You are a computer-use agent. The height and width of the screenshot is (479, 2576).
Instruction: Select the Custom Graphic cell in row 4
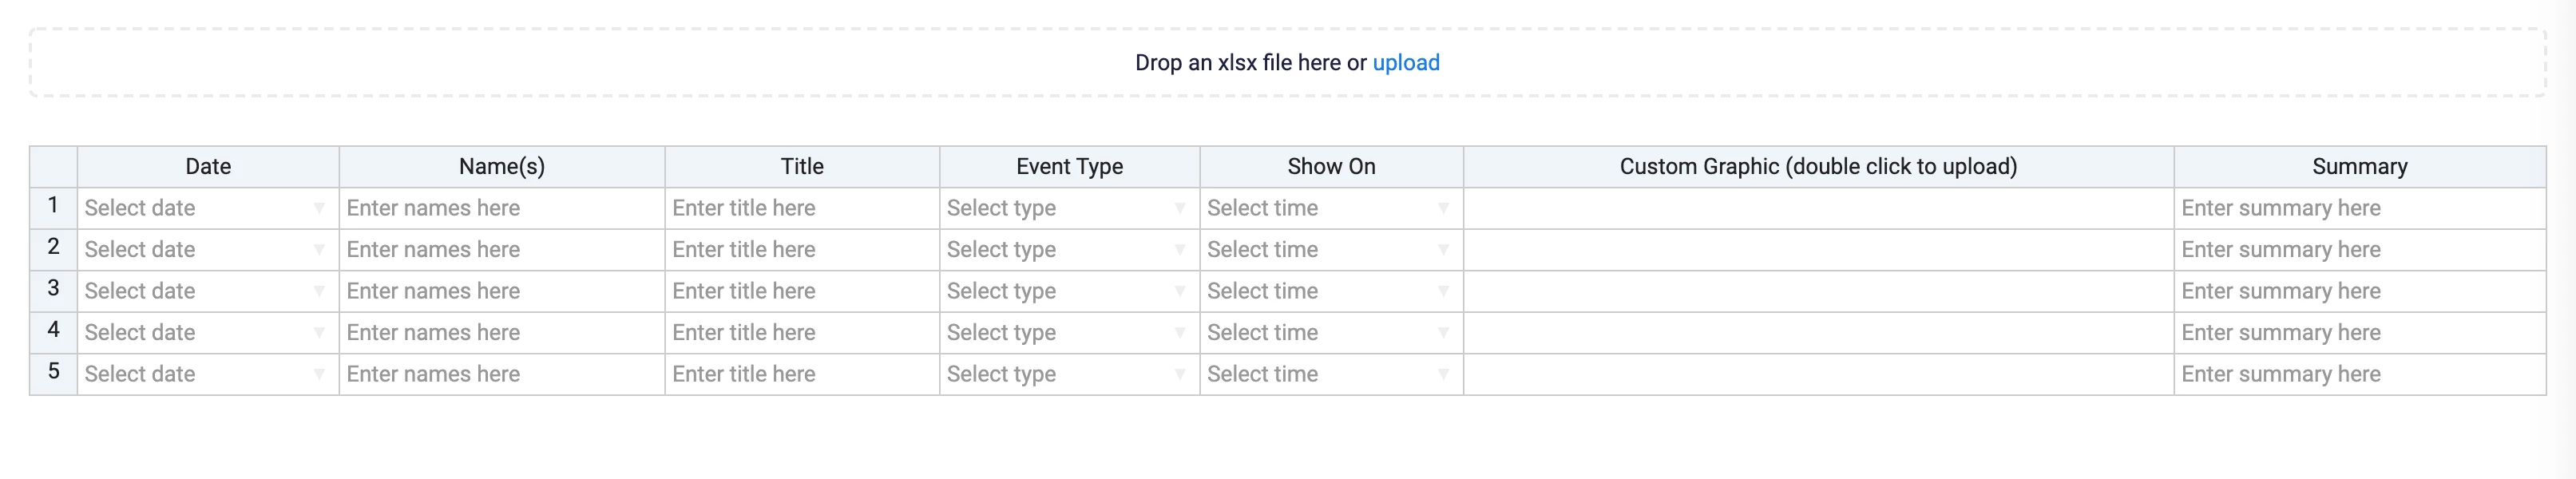(x=1817, y=333)
